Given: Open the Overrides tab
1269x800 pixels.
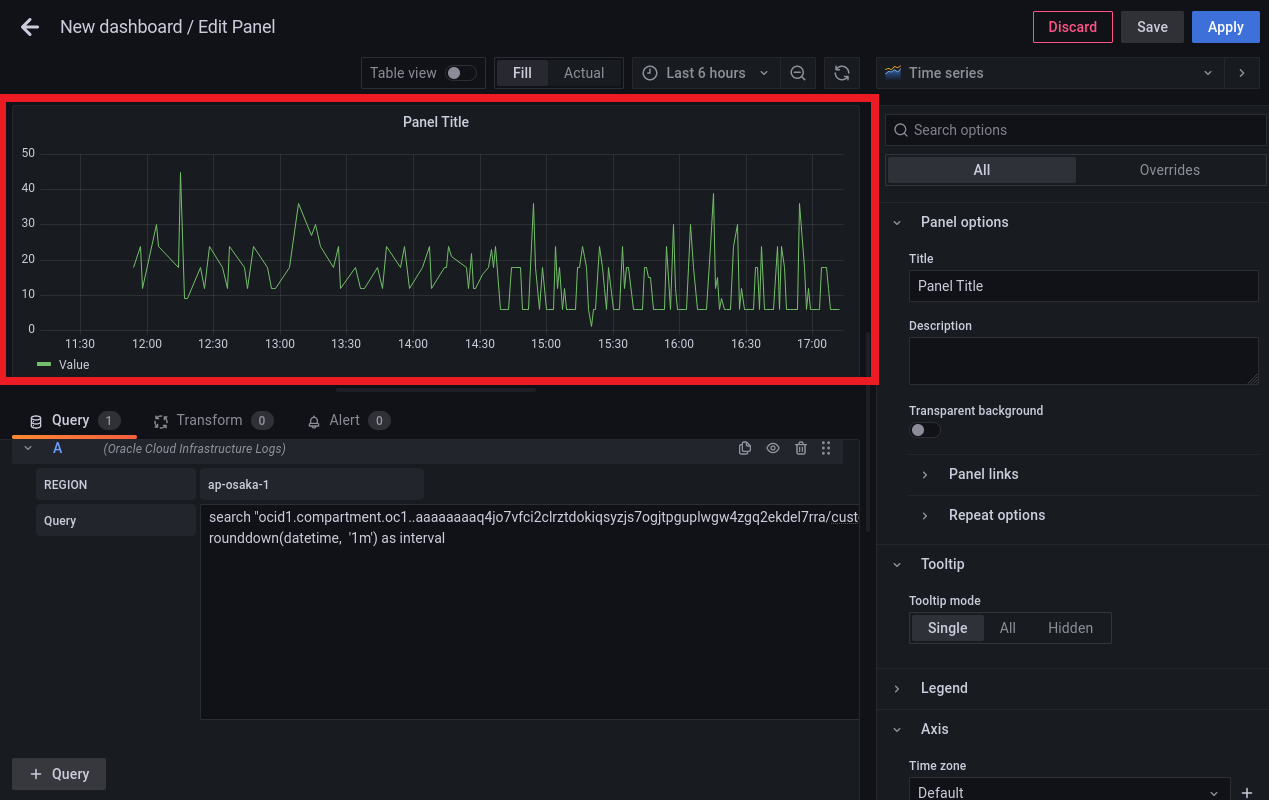Looking at the screenshot, I should pos(1169,170).
